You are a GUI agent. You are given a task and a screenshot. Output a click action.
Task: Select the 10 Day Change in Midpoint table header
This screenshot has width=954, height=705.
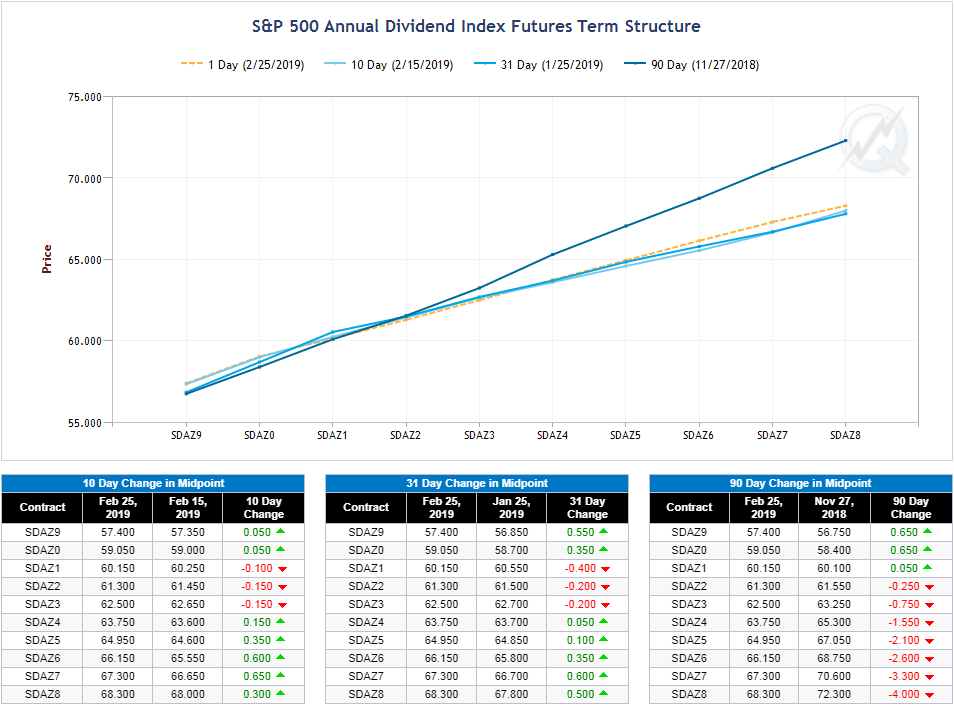point(153,483)
